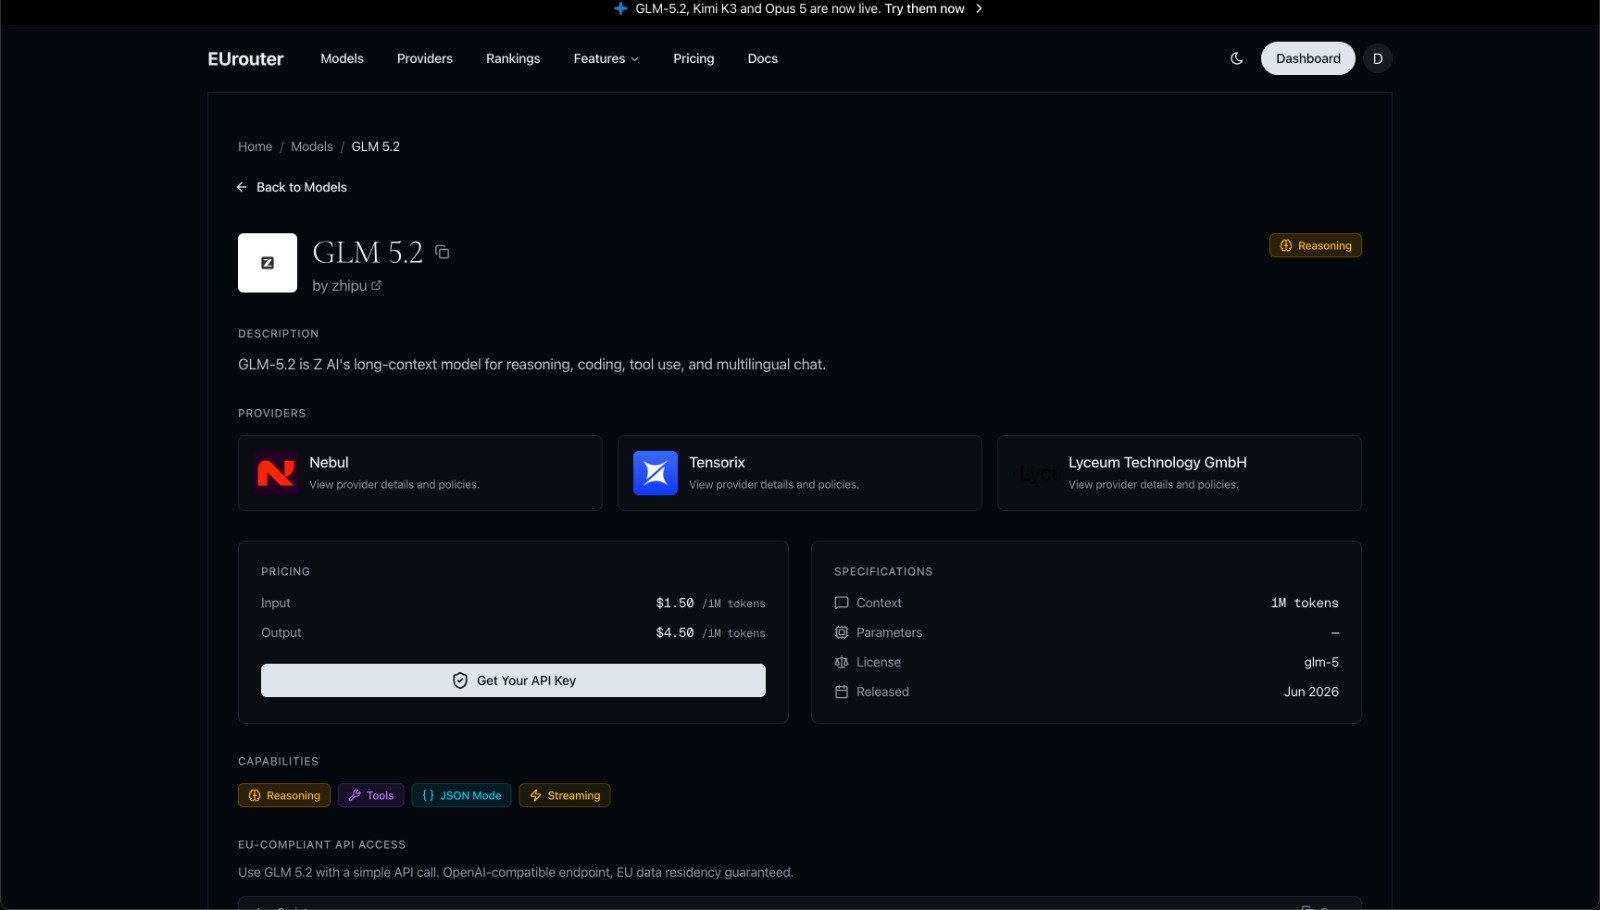Click the Reasoning capability tag
The image size is (1600, 910).
click(284, 795)
